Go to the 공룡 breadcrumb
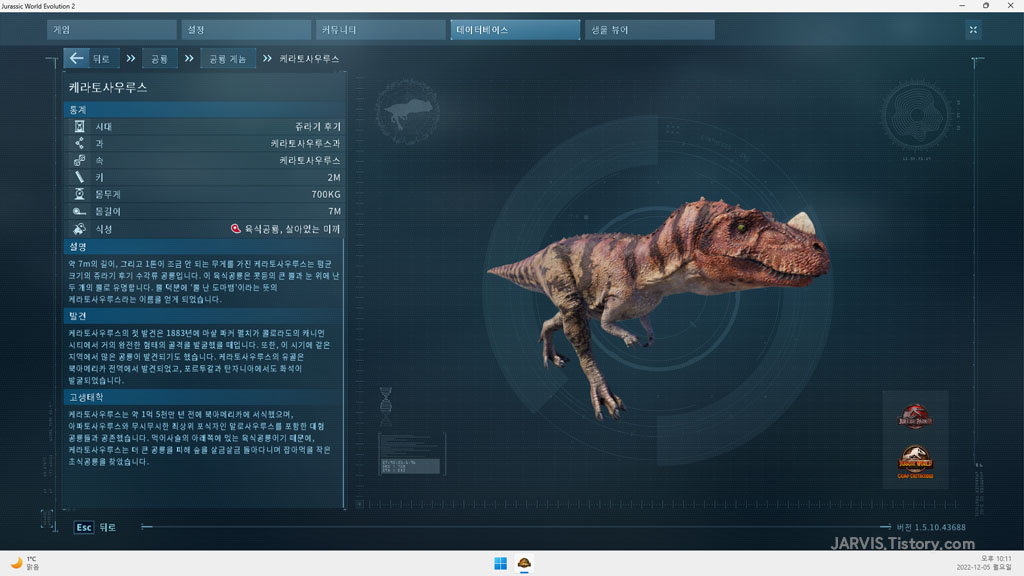Viewport: 1024px width, 576px height. 159,59
